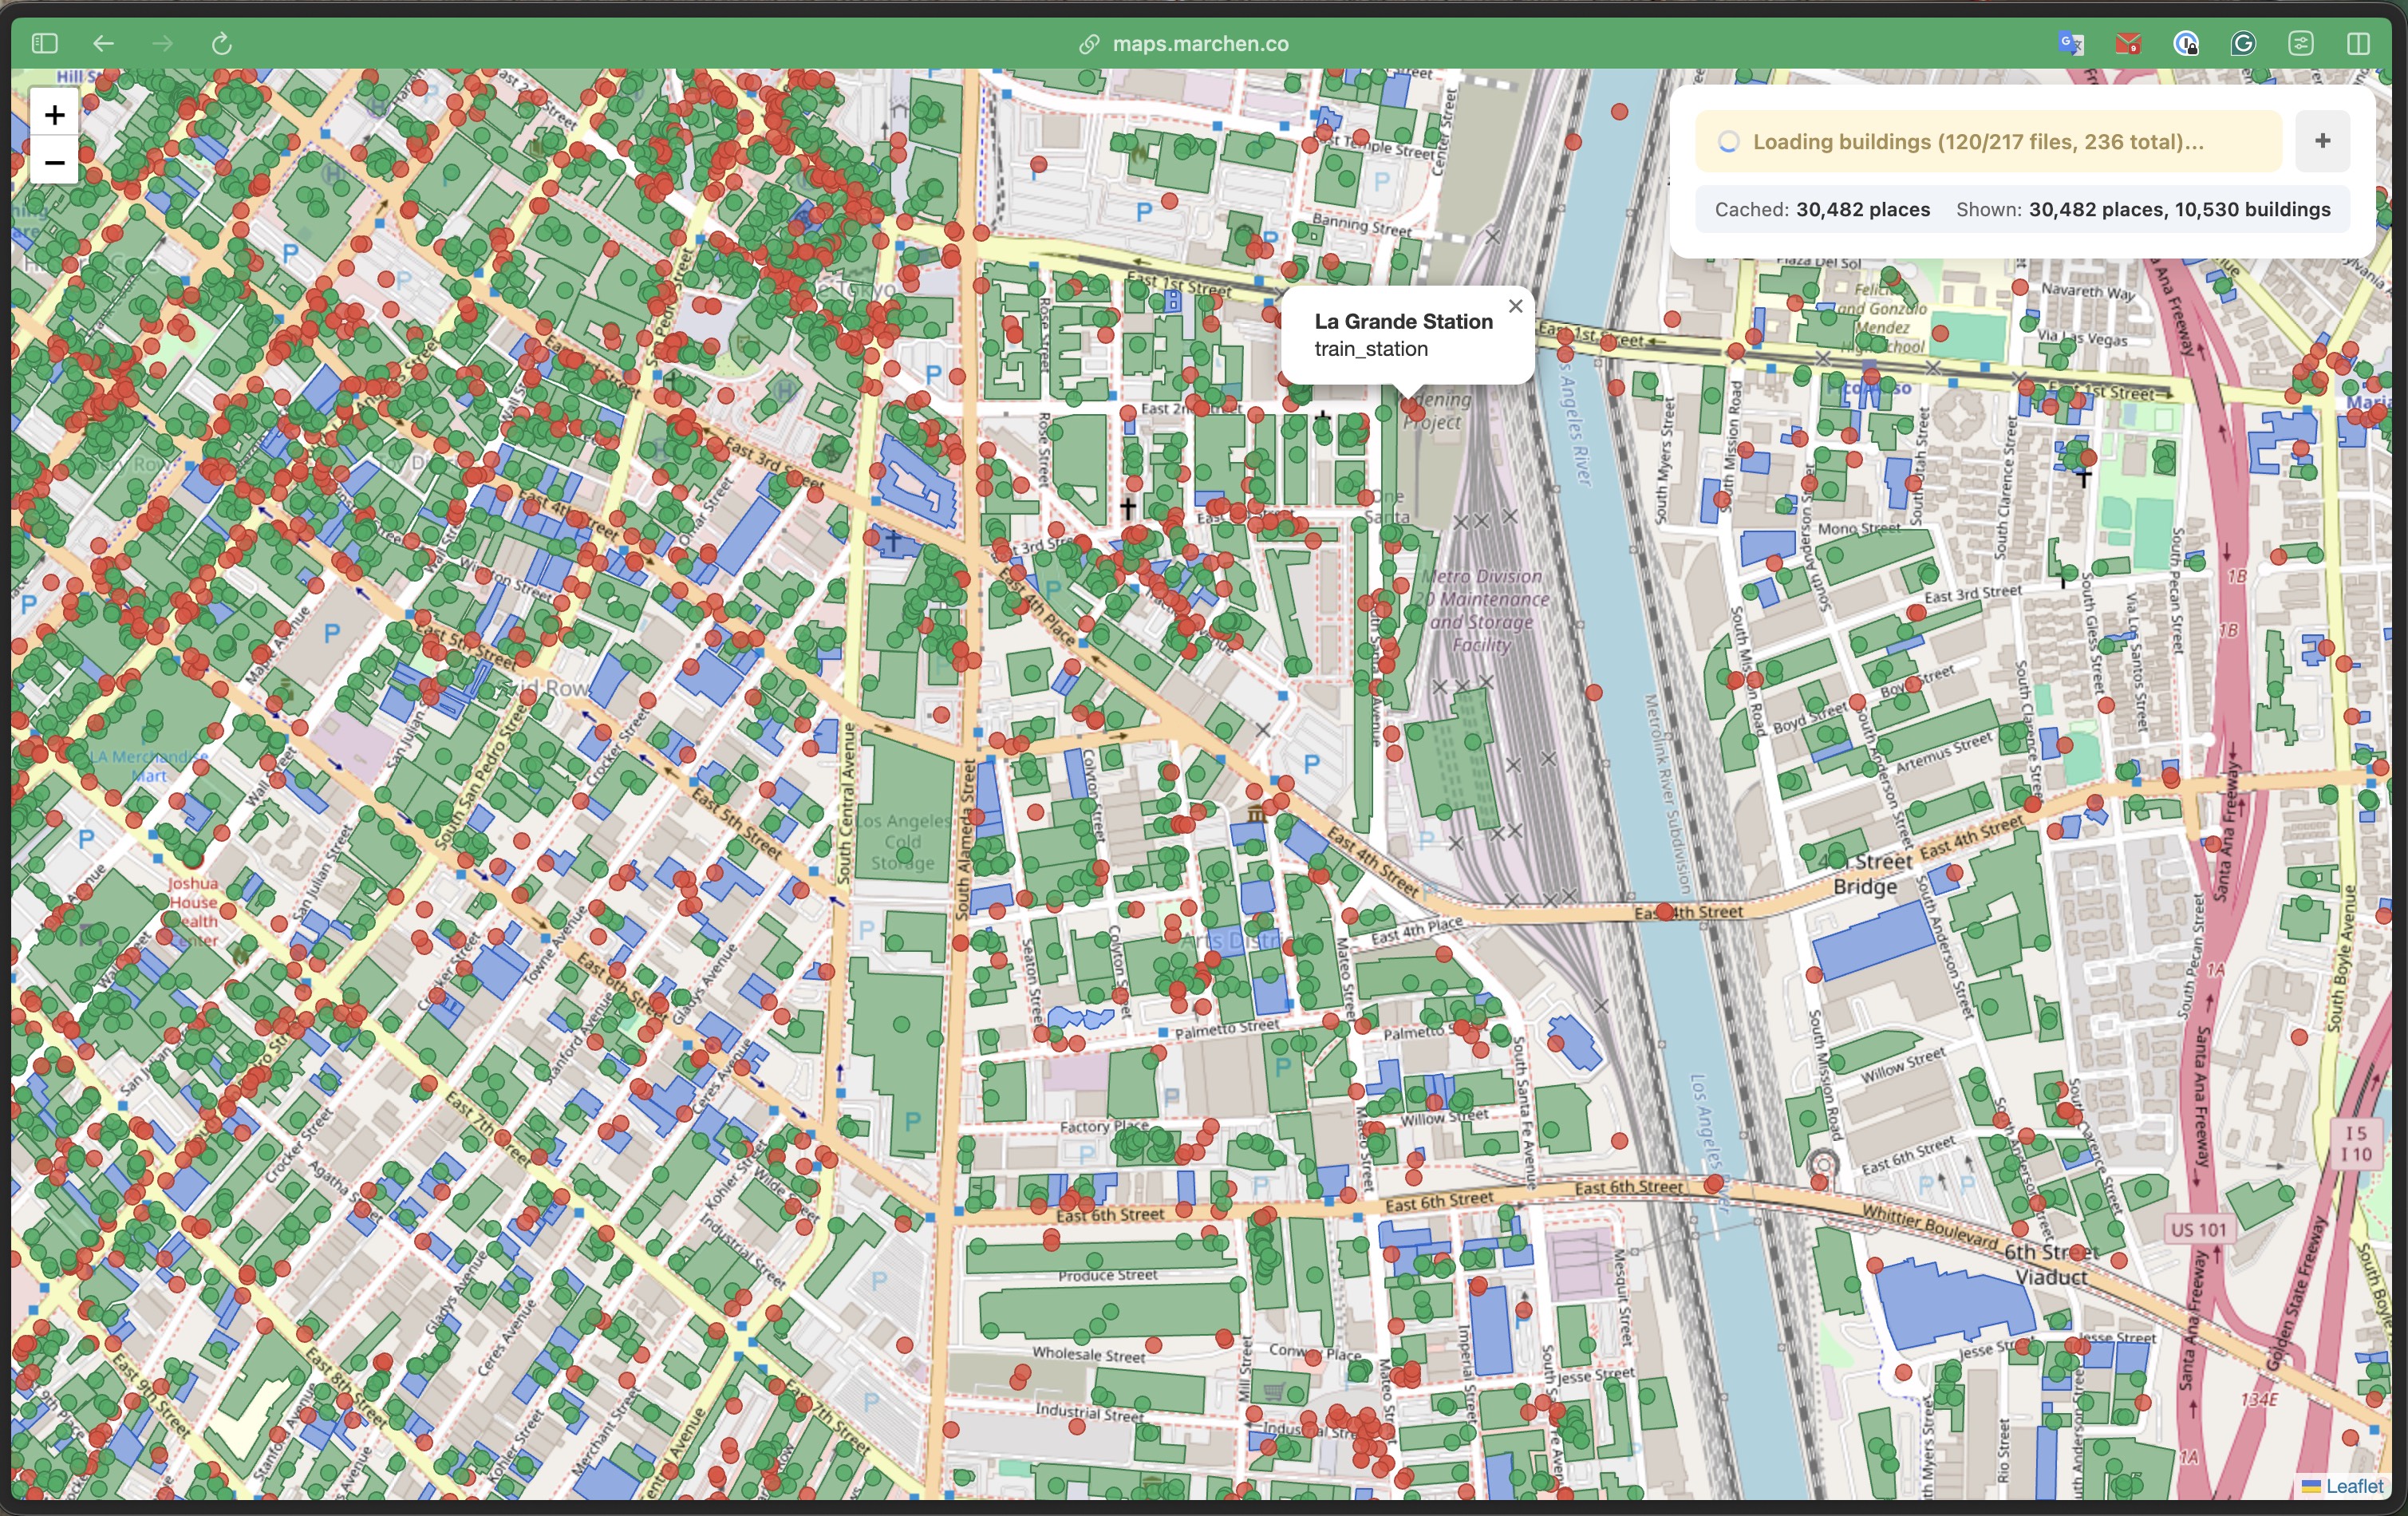Zoom out using the map minus control
The width and height of the screenshot is (2408, 1516).
point(54,162)
